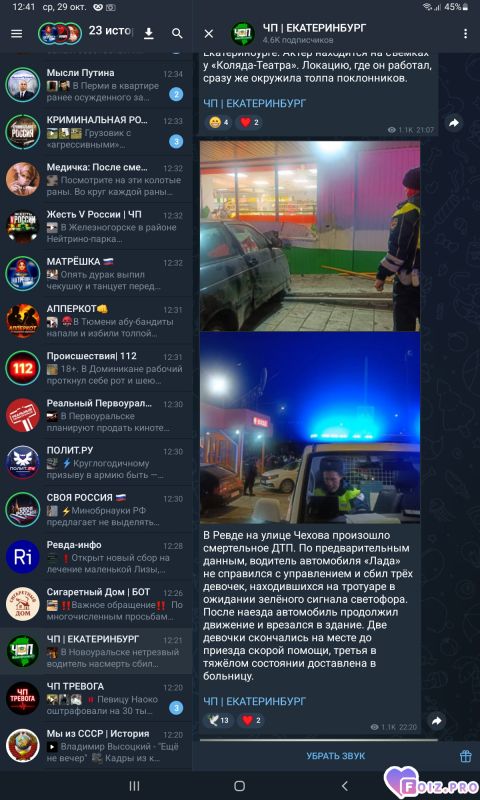Select the Ревда-инфо chat
480x800 pixels.
point(96,557)
